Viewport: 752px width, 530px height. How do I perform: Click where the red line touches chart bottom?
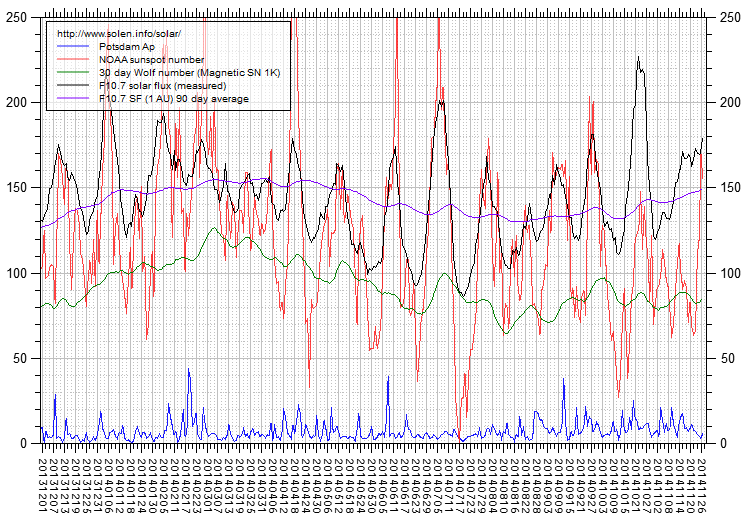coord(461,438)
